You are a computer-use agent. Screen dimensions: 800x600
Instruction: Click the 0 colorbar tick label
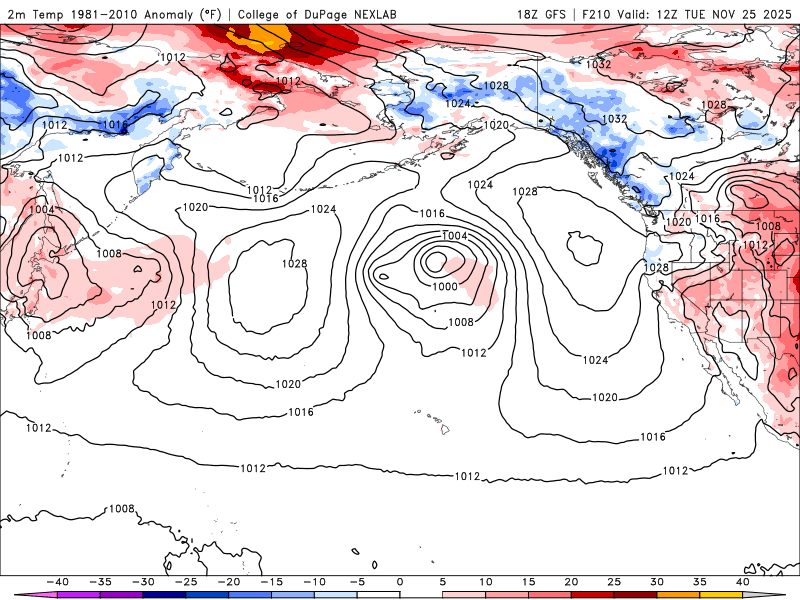tap(400, 582)
